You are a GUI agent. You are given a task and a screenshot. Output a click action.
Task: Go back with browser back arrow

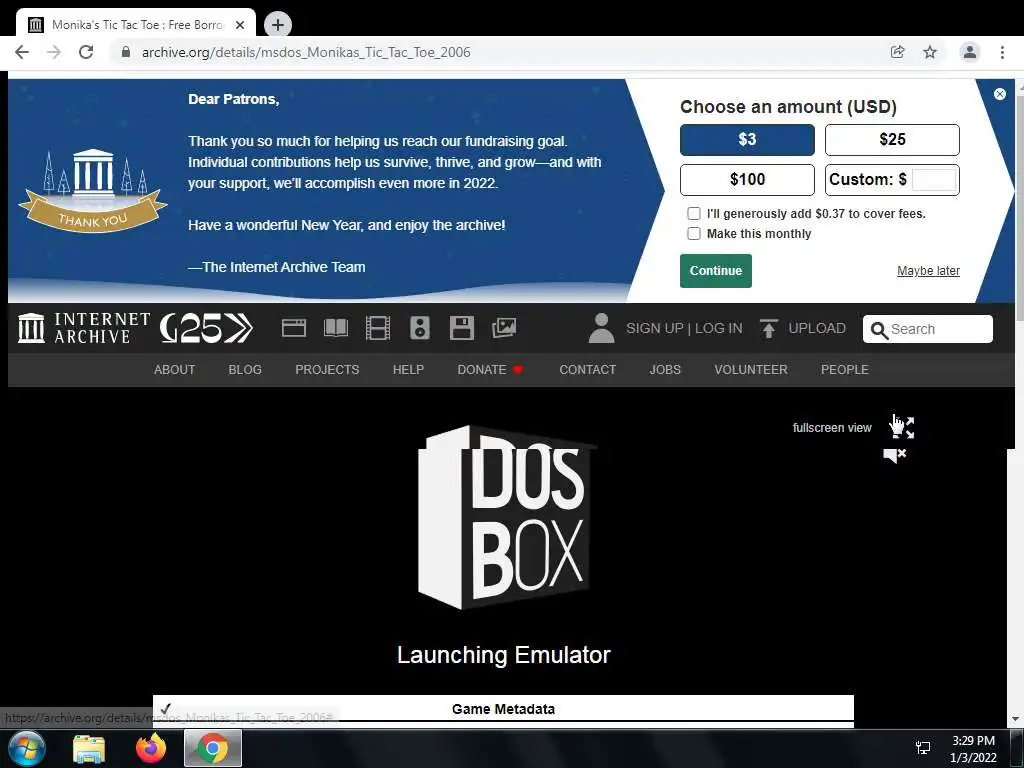pos(22,52)
